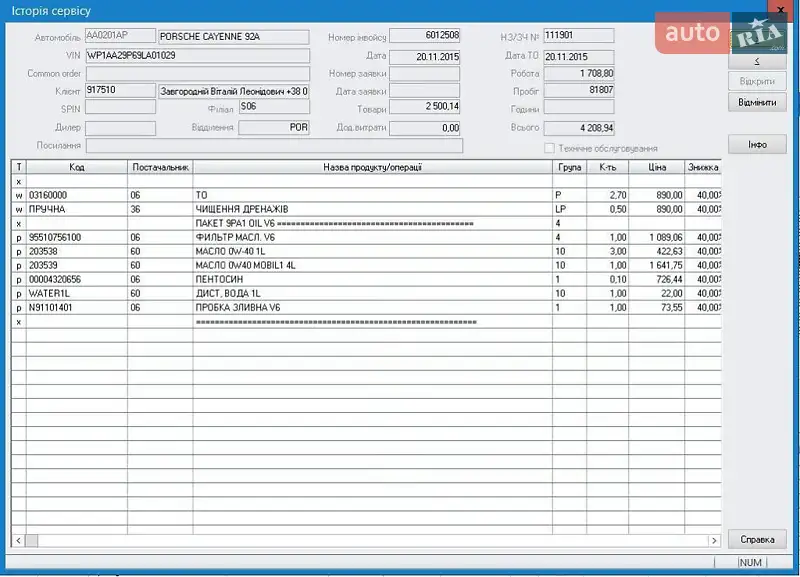Close the Історія сервісу window

(x=779, y=10)
